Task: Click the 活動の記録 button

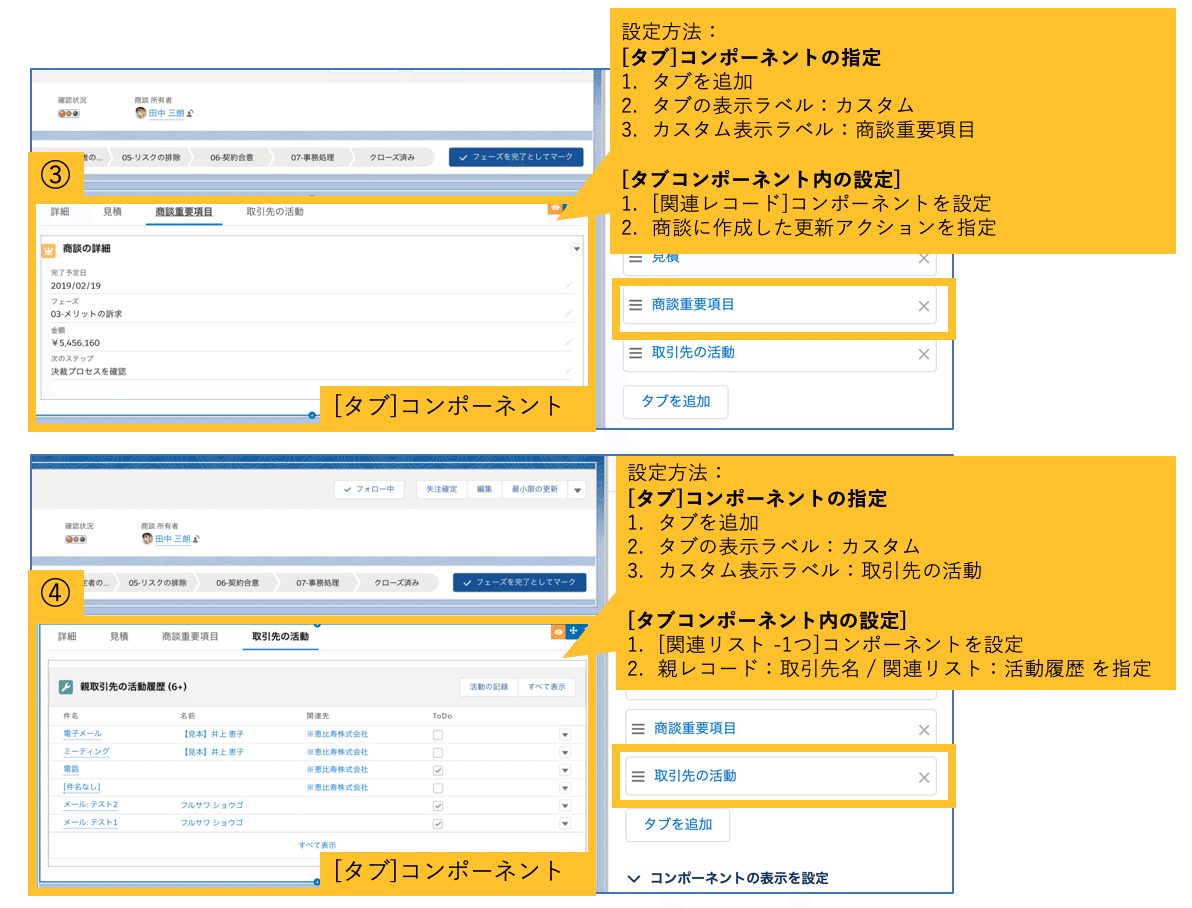Action: tap(489, 687)
